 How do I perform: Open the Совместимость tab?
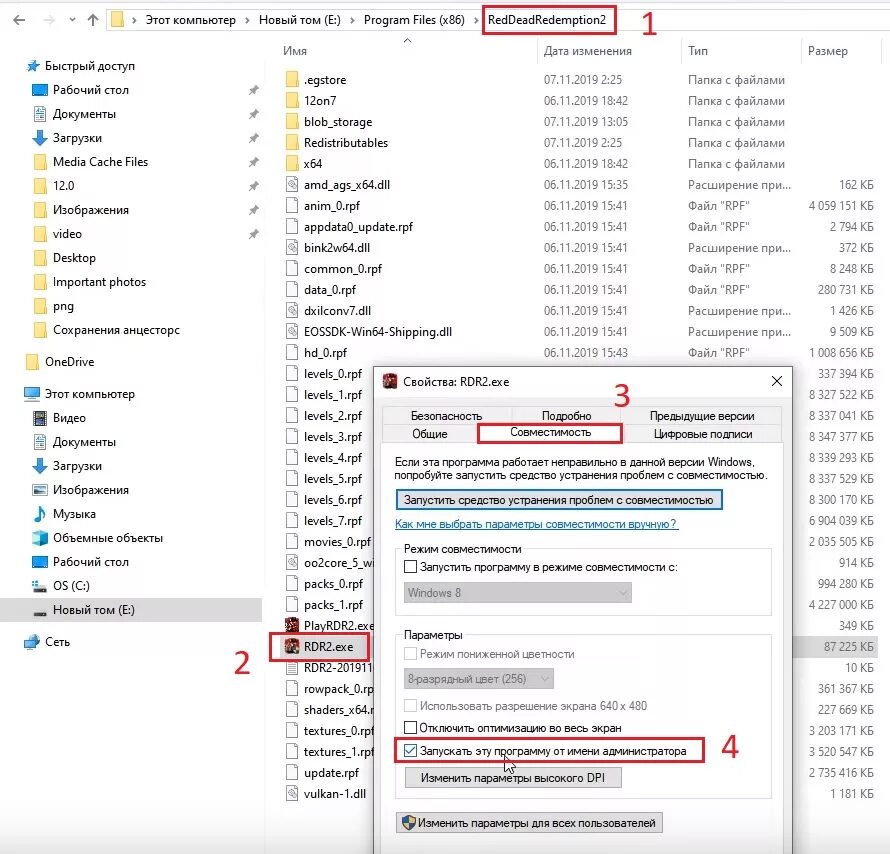click(x=550, y=433)
